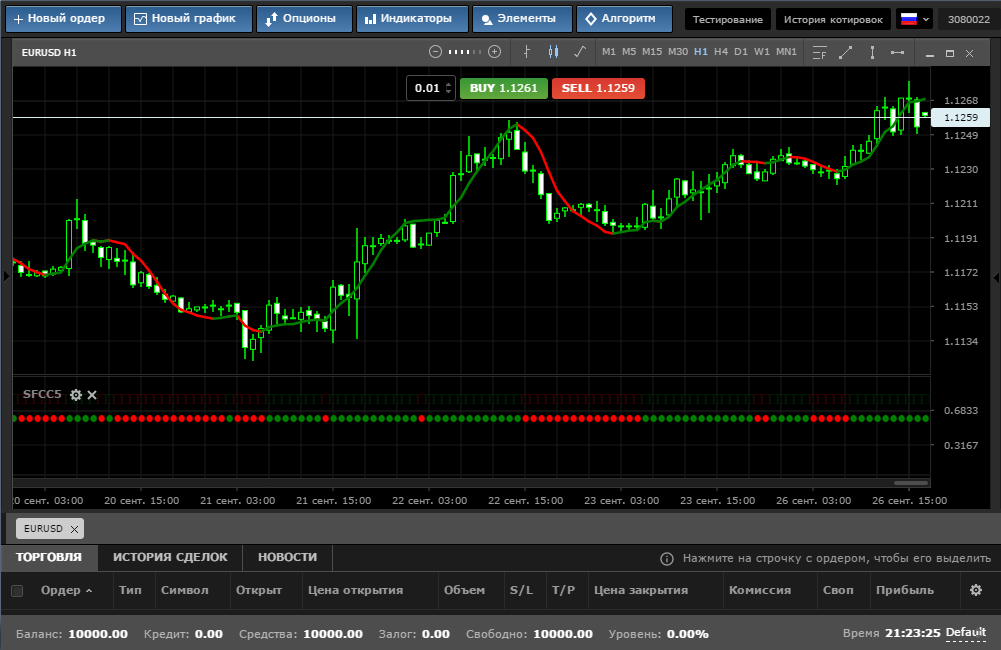The width and height of the screenshot is (1001, 650).
Task: Open Тестирование section
Action: click(x=728, y=19)
